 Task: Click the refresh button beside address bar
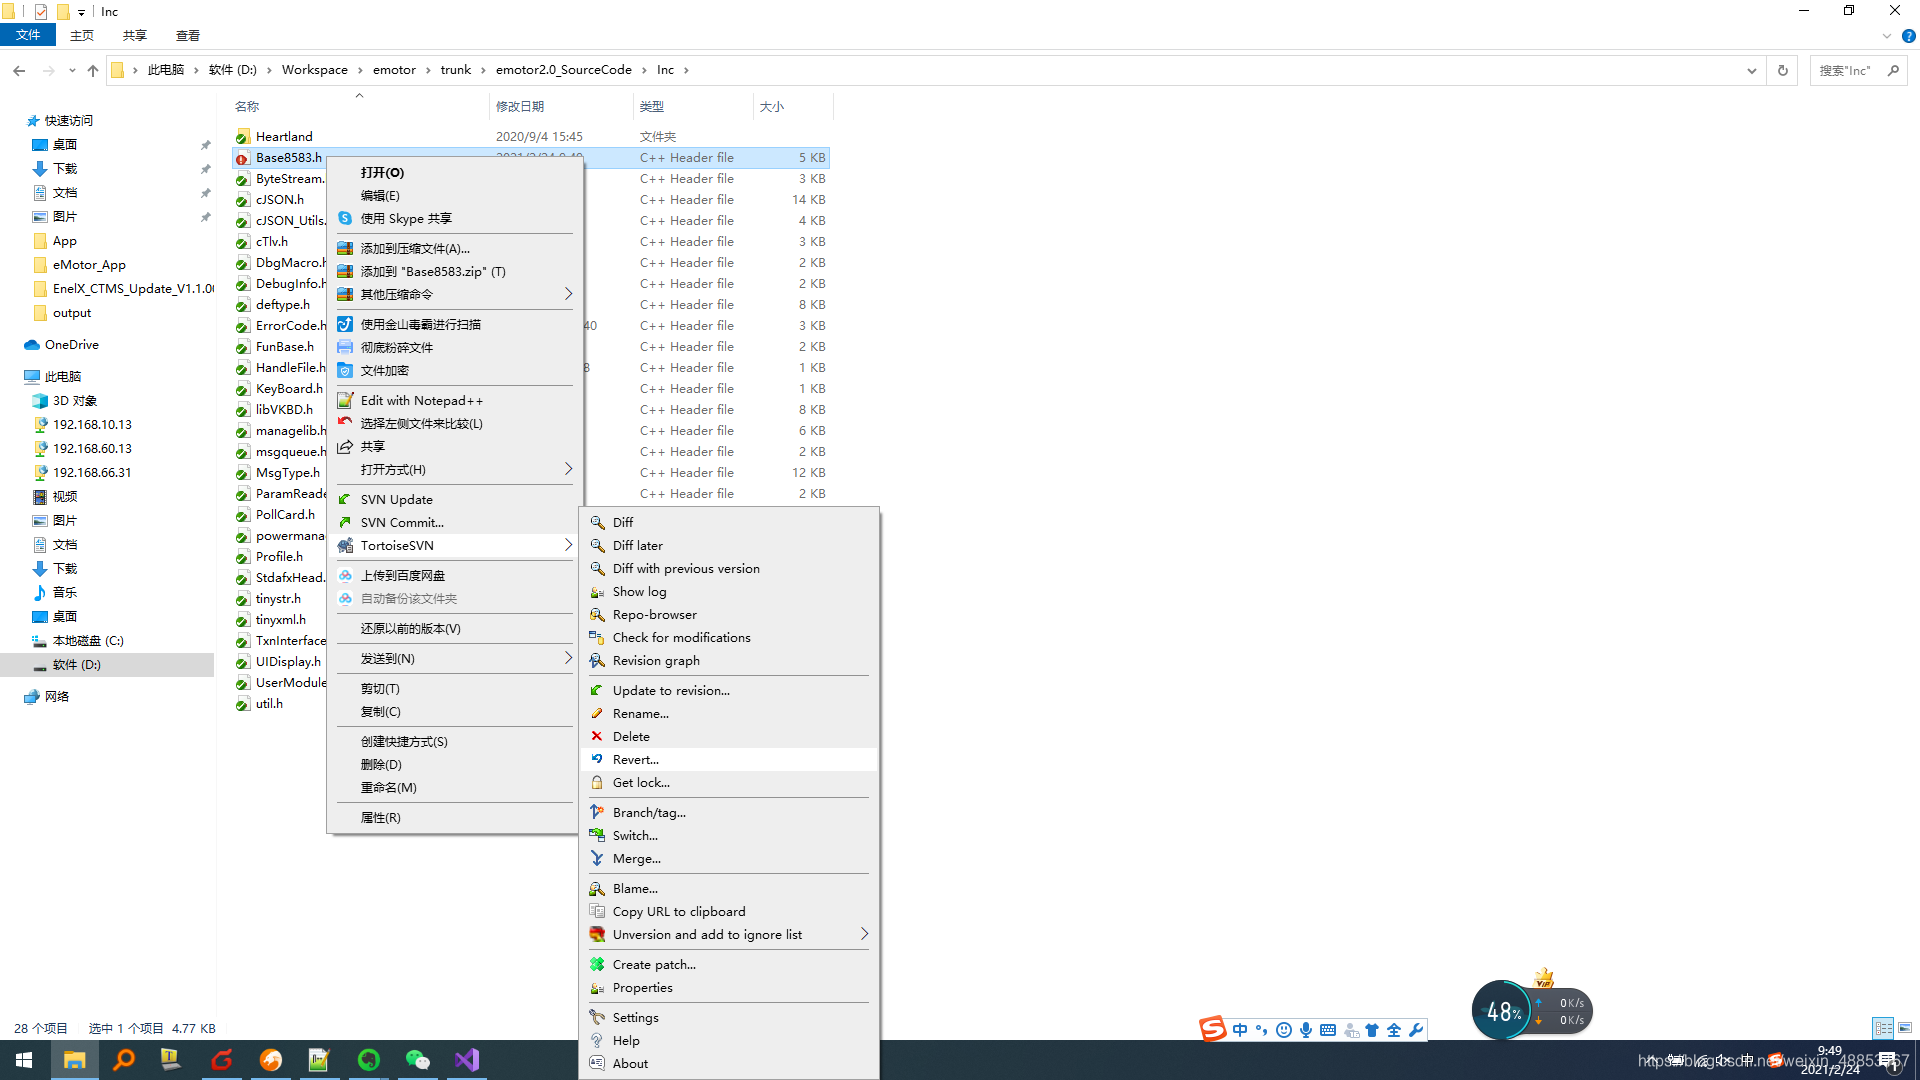[1782, 70]
